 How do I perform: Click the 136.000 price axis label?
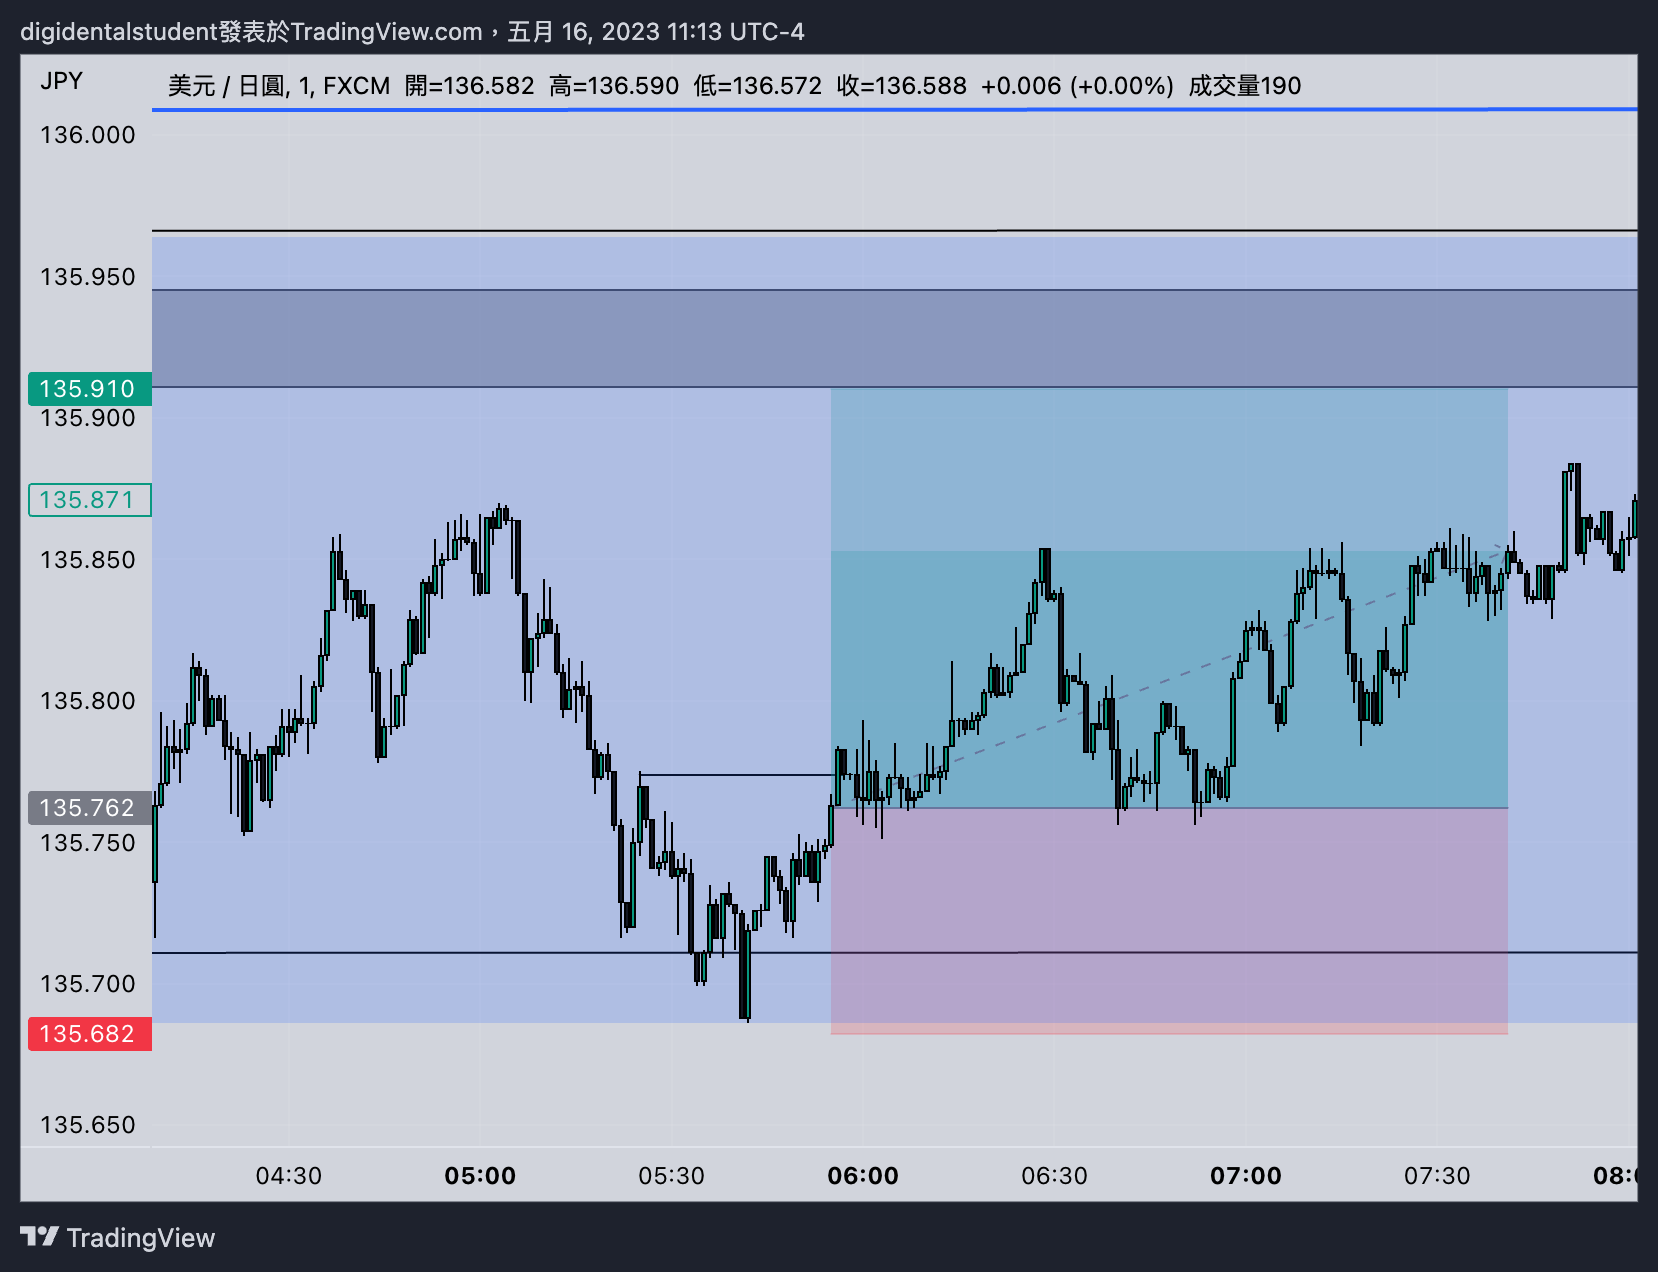pyautogui.click(x=88, y=135)
